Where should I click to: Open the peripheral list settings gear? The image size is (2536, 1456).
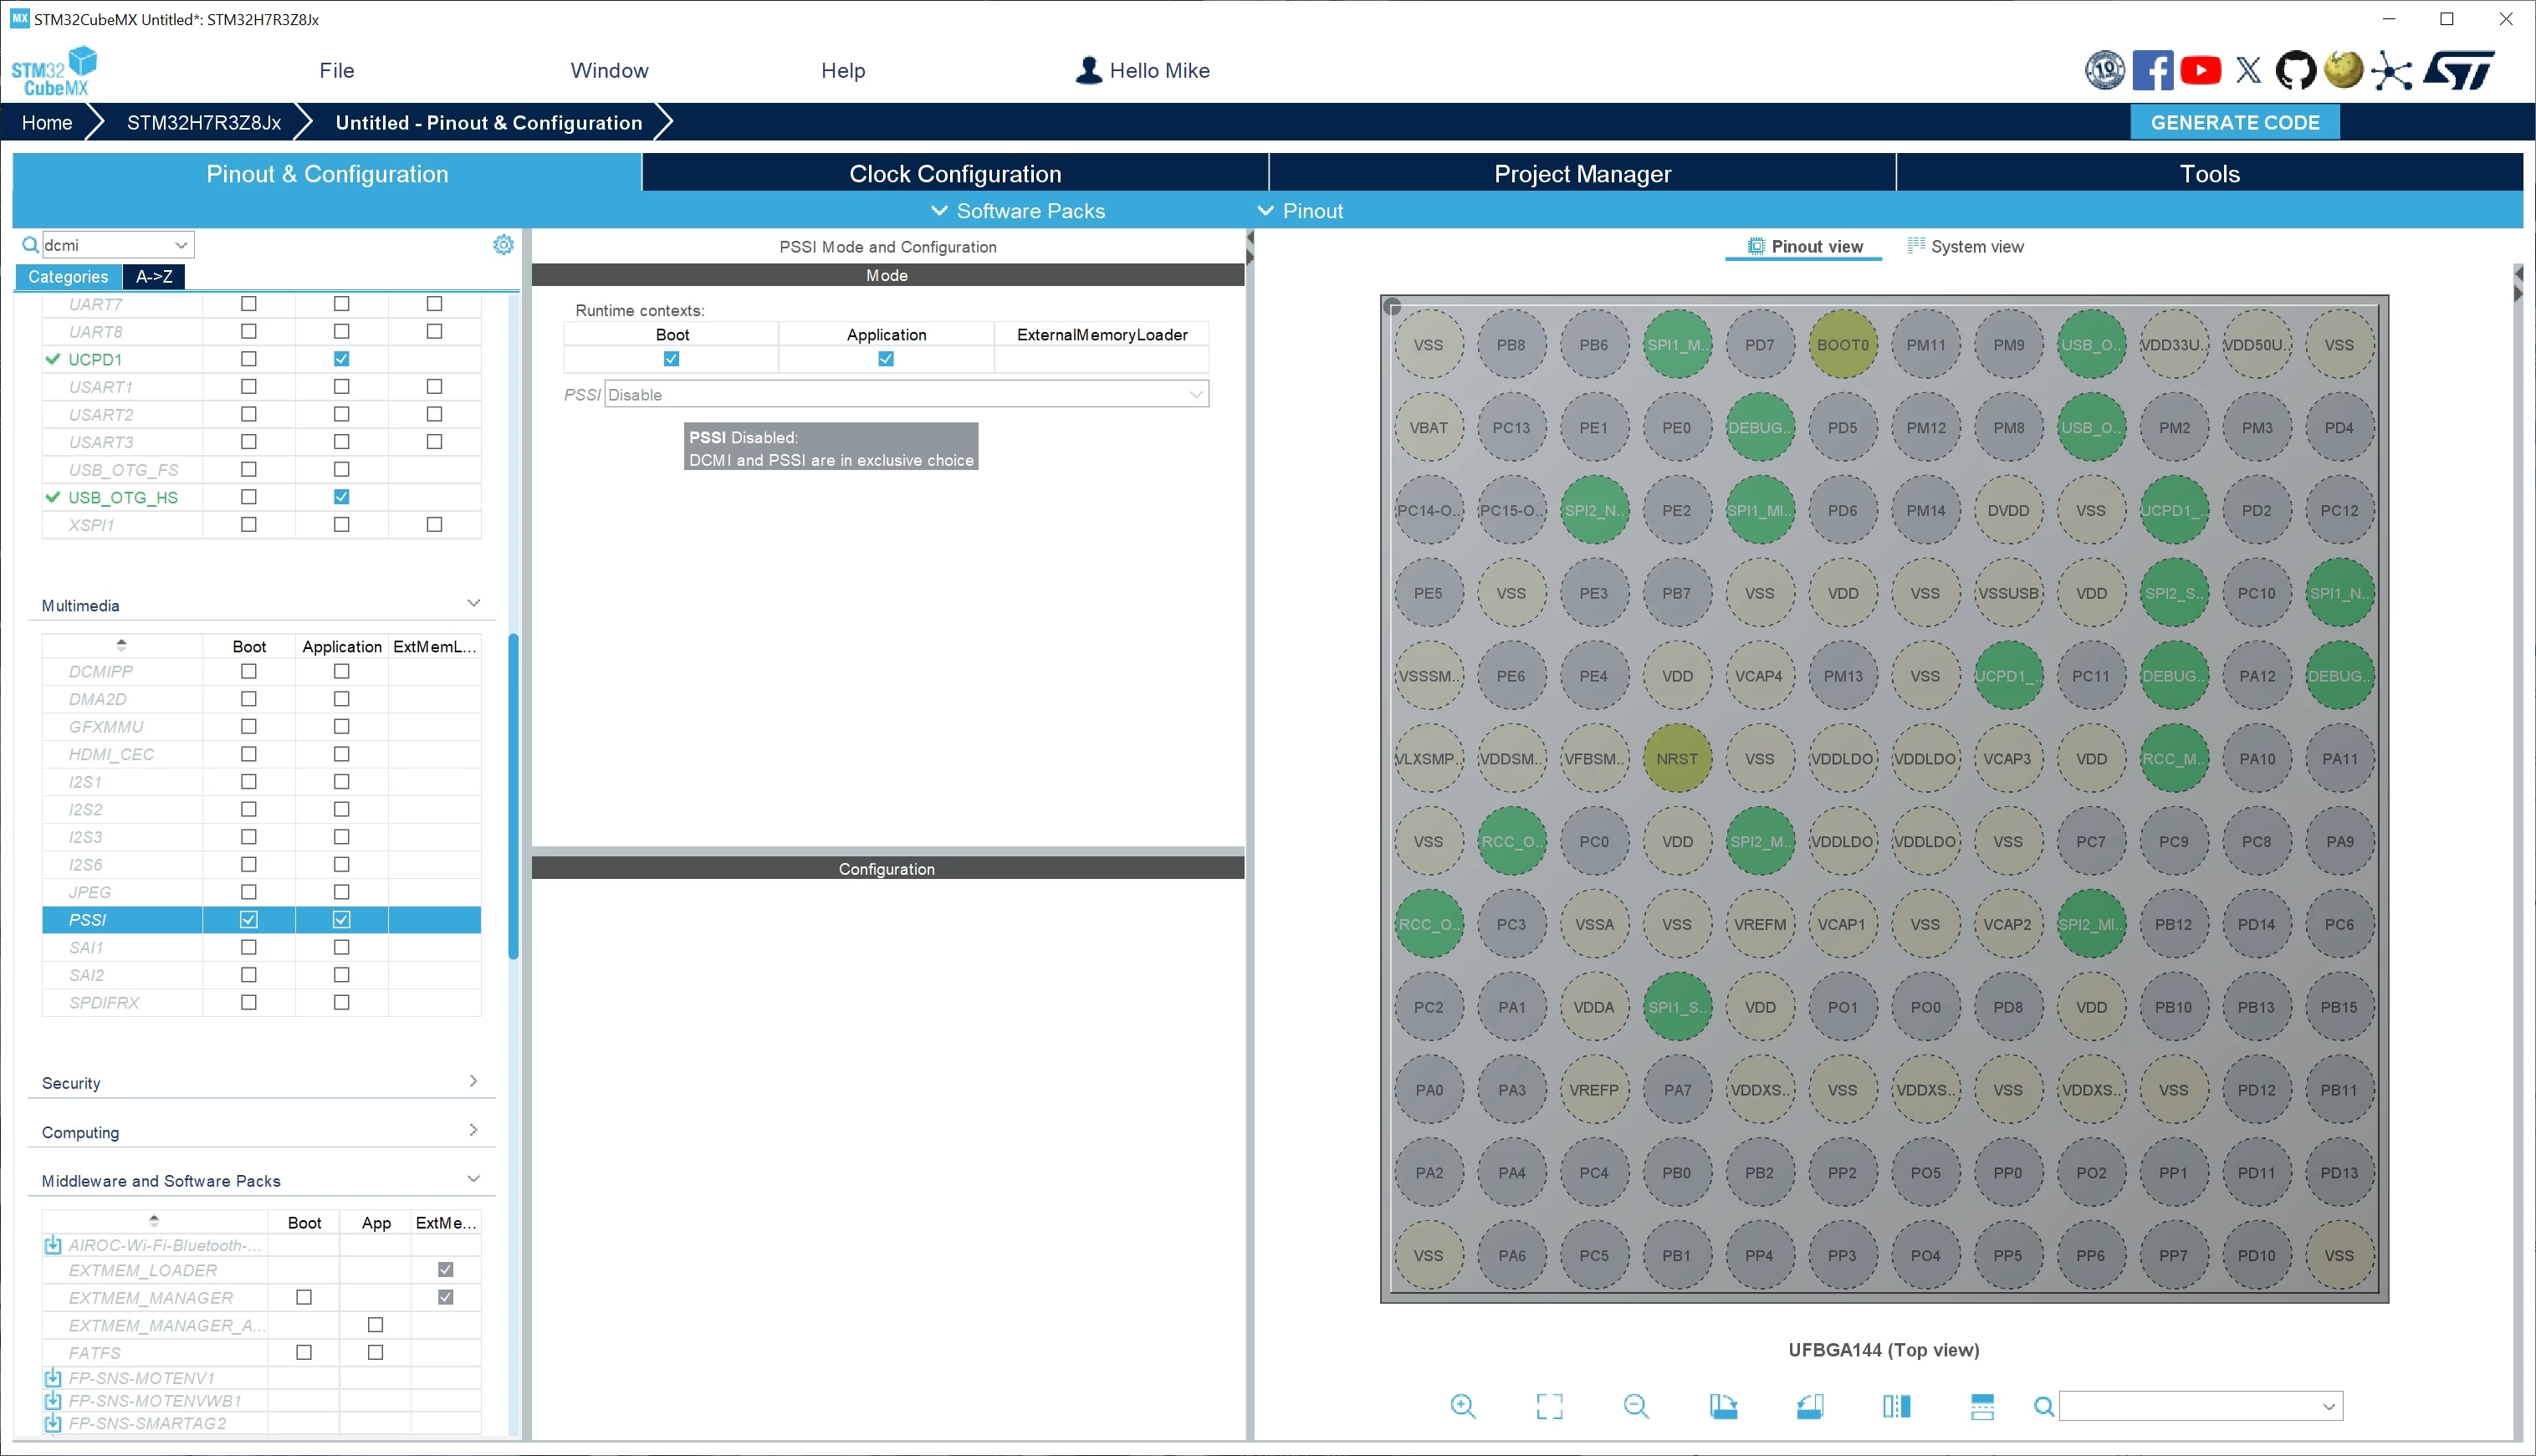pos(503,245)
